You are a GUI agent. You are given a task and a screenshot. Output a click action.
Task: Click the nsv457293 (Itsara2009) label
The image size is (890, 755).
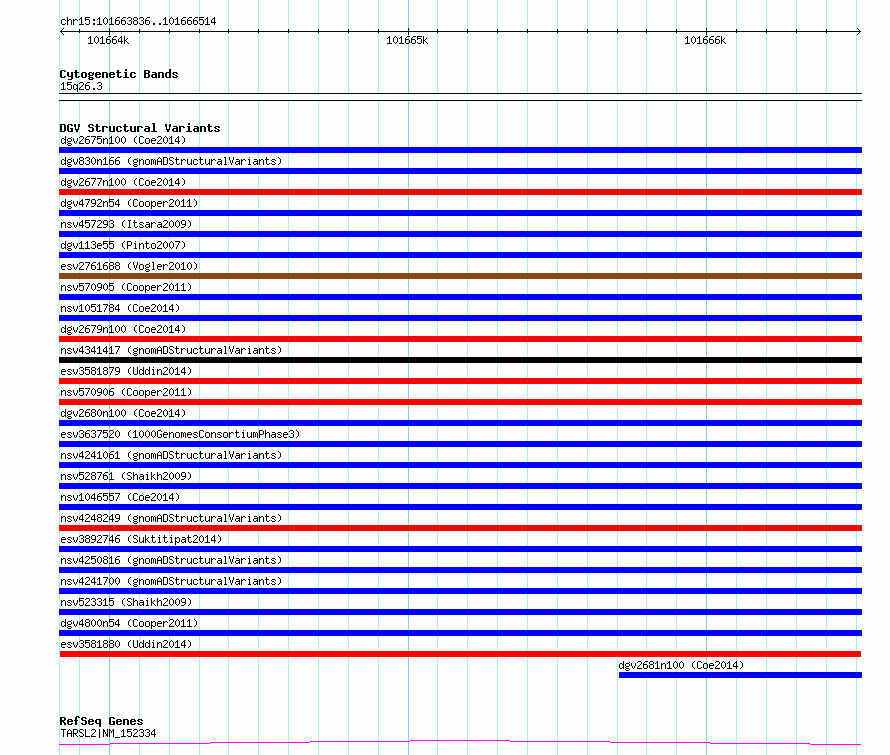[x=126, y=224]
